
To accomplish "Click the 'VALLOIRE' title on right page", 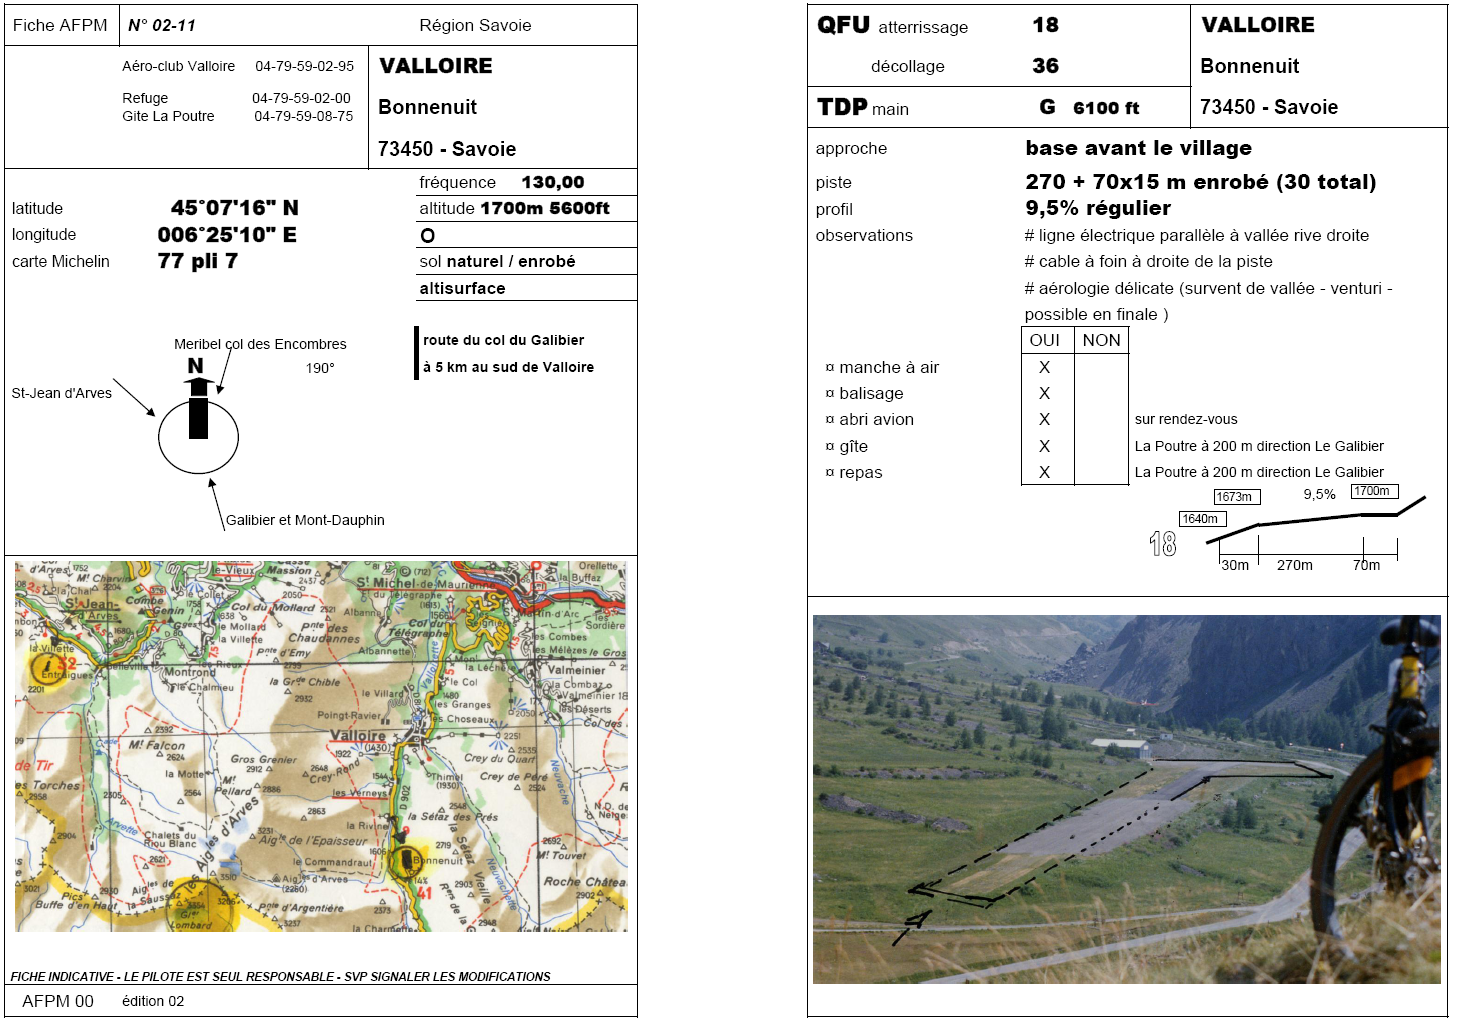I will [1258, 25].
